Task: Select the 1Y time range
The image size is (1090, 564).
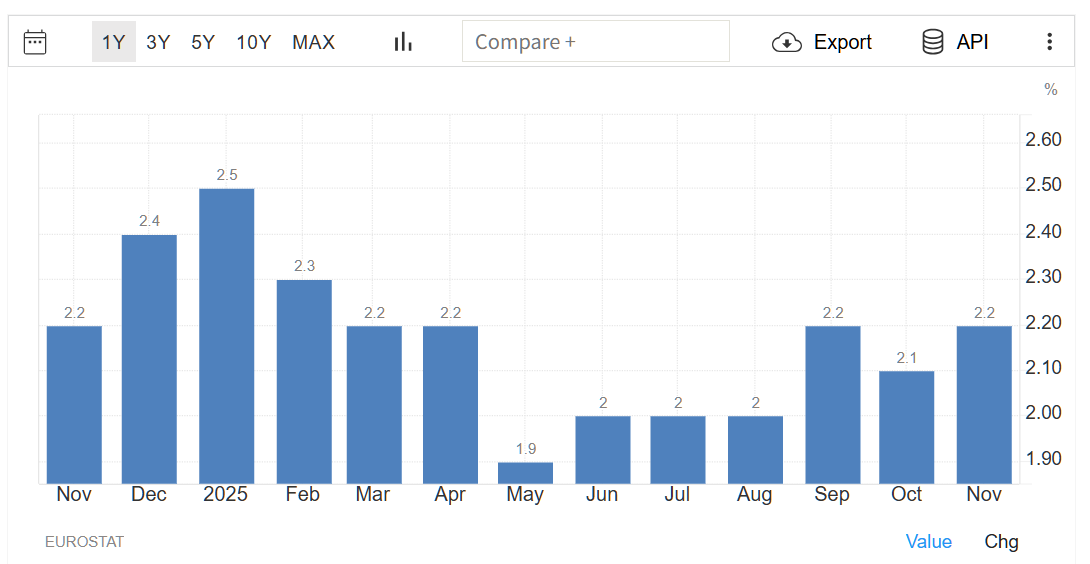Action: click(113, 42)
